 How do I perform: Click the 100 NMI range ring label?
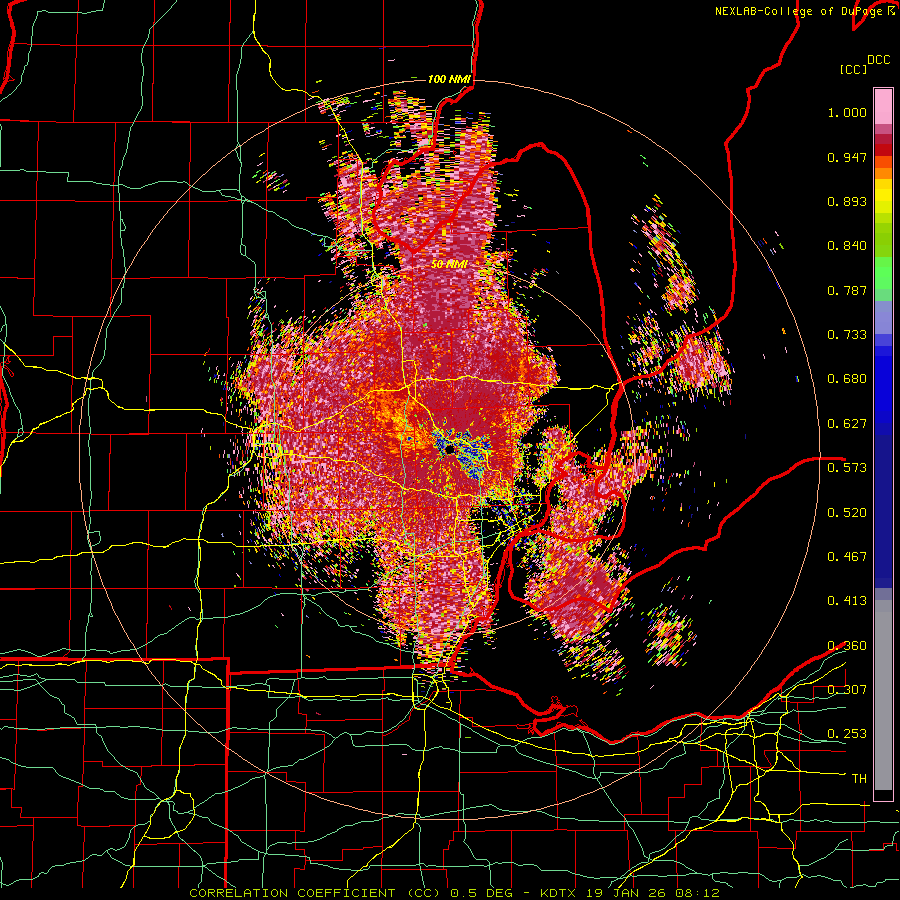click(x=449, y=79)
